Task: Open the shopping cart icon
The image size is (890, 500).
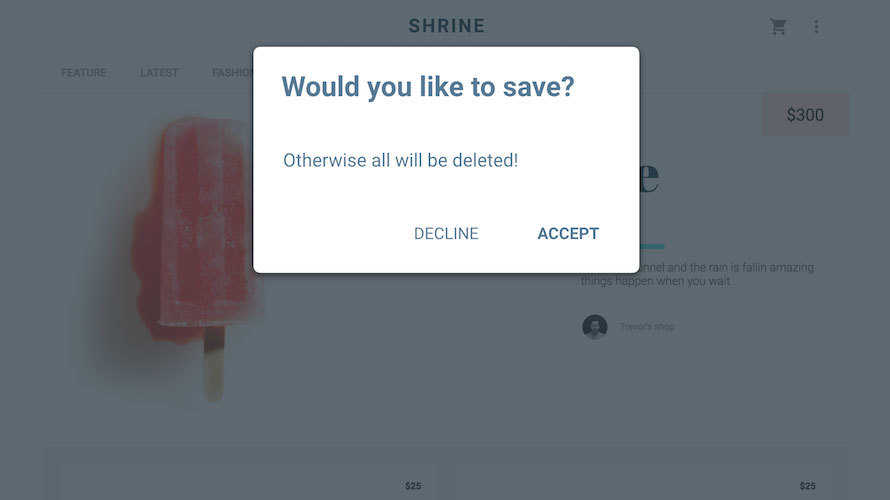Action: tap(778, 27)
